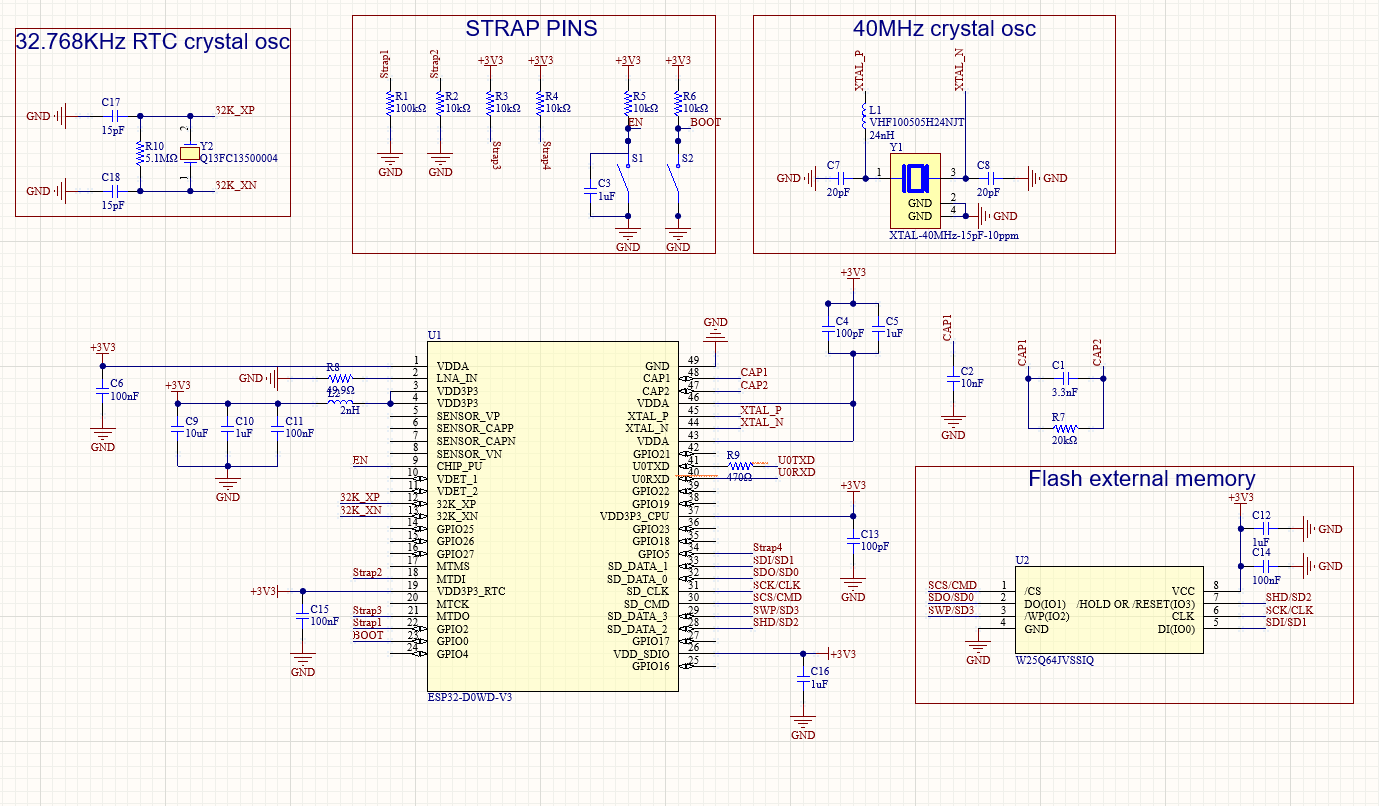Click the 'Flash external memory' title

click(1141, 479)
